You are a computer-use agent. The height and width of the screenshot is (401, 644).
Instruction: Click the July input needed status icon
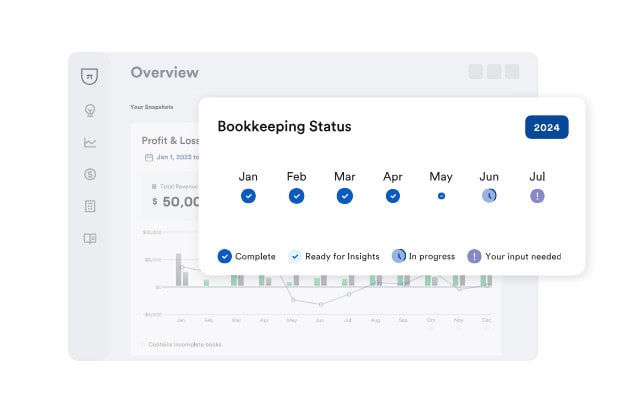click(537, 196)
